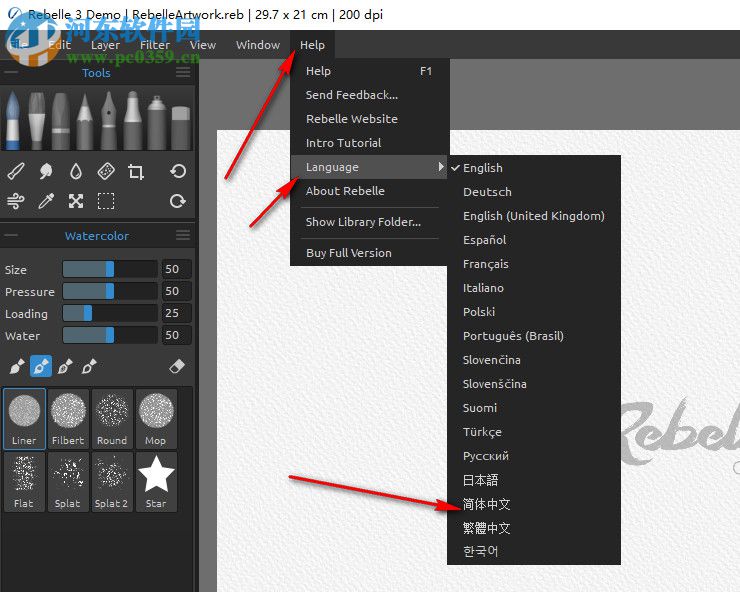Collapse the Watercolor panel

coord(11,235)
